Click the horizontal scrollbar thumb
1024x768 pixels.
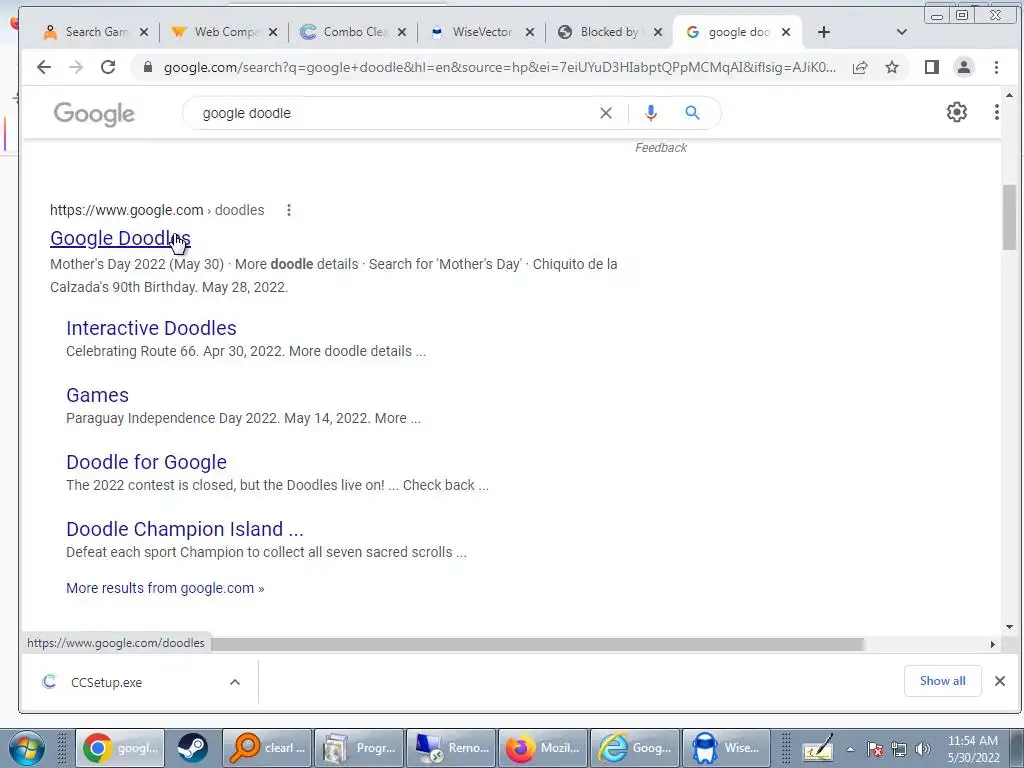(x=538, y=645)
